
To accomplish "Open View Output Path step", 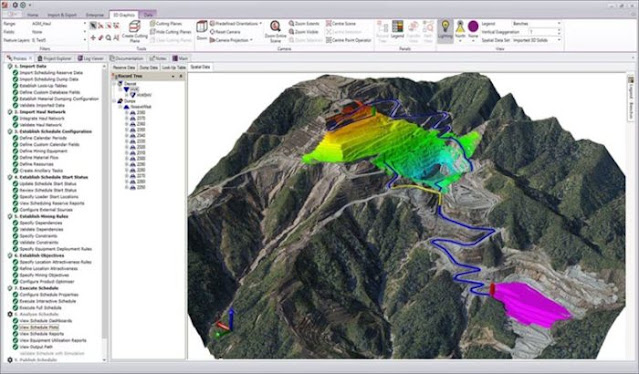I will (x=36, y=347).
